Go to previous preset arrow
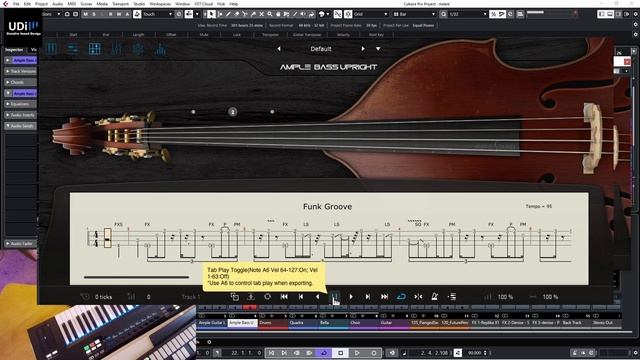This screenshot has width=640, height=360. point(279,49)
